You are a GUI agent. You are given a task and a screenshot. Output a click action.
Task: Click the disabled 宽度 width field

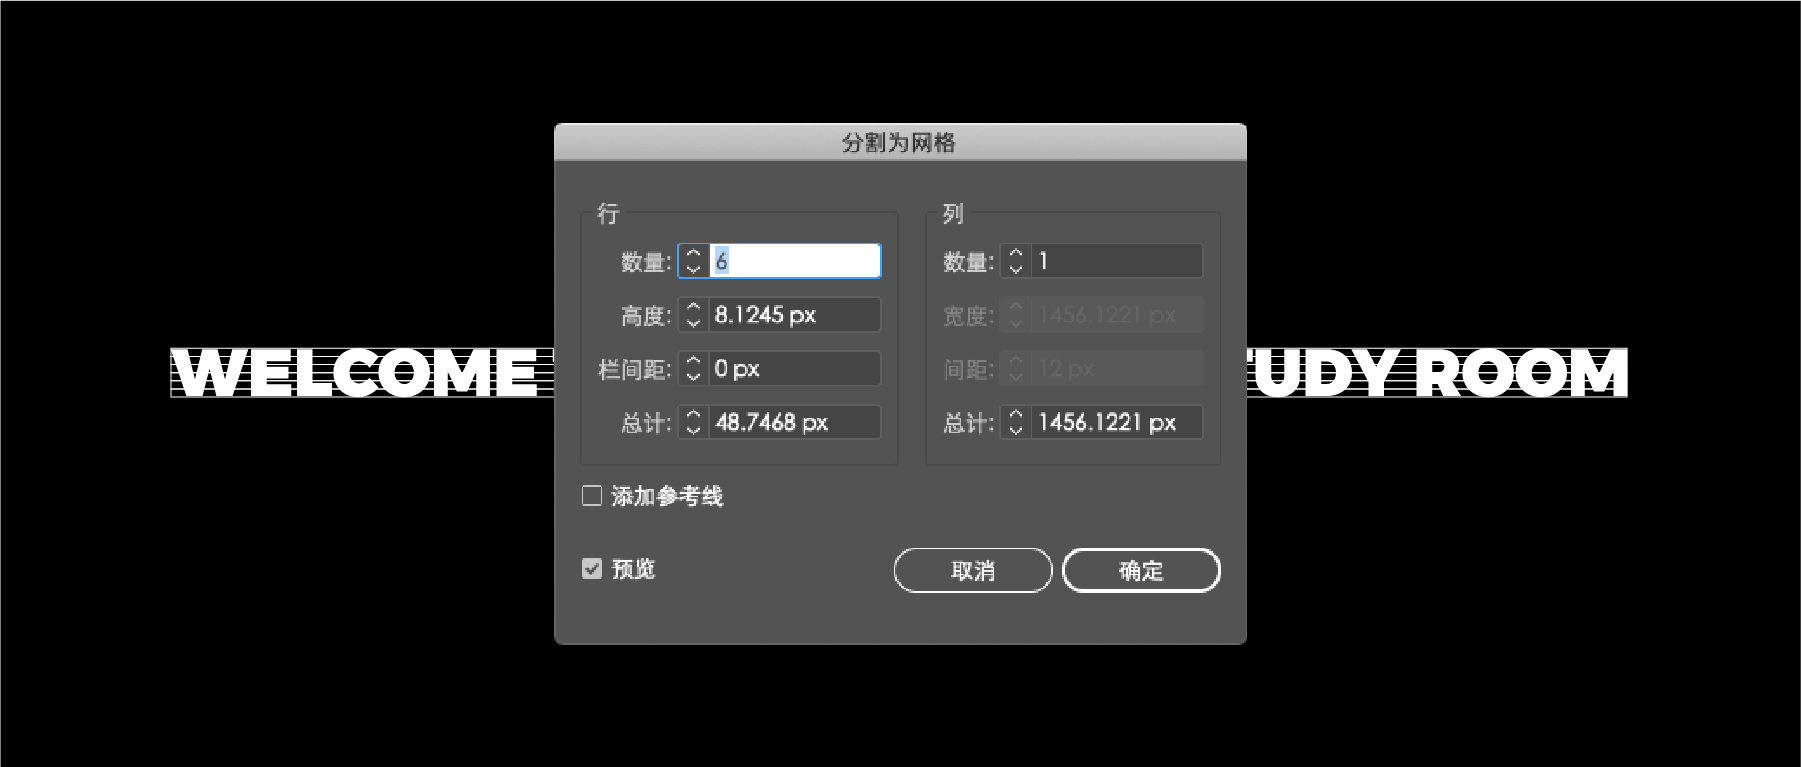pyautogui.click(x=1116, y=315)
